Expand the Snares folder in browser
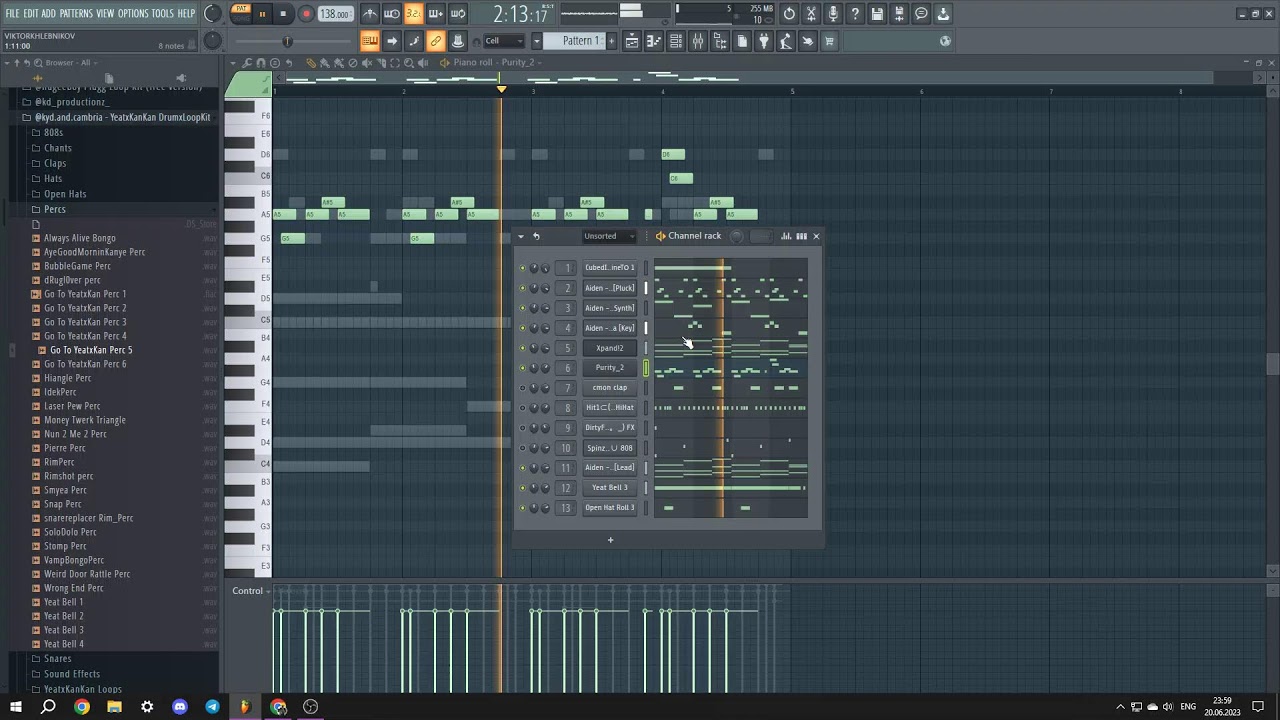This screenshot has height=720, width=1280. [x=58, y=659]
